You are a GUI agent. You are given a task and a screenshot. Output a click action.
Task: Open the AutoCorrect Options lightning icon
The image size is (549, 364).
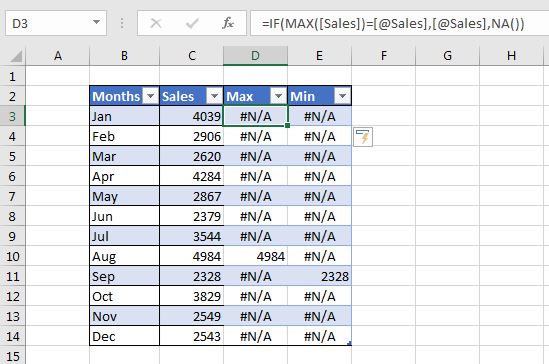363,137
